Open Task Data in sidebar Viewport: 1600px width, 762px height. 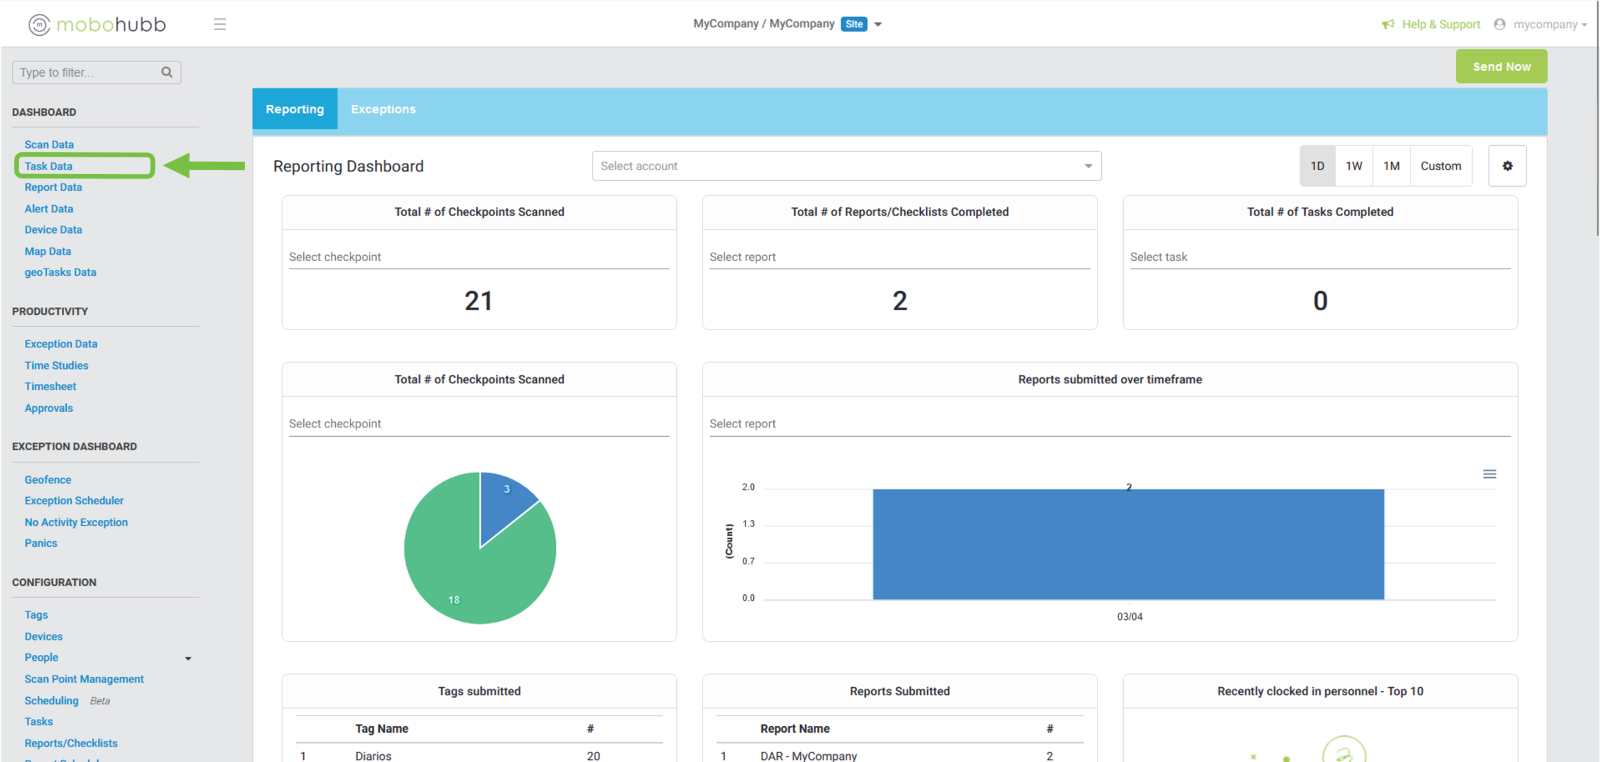pyautogui.click(x=49, y=166)
